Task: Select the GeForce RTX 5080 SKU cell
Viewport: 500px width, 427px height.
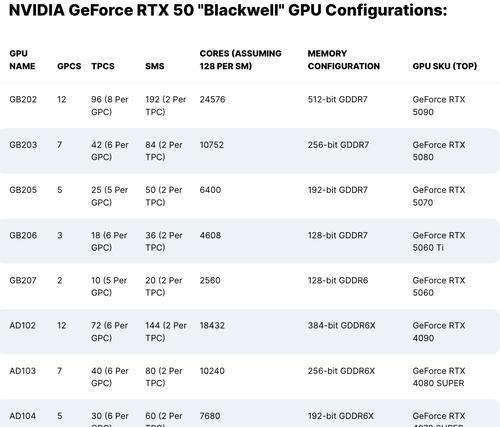Action: click(439, 151)
